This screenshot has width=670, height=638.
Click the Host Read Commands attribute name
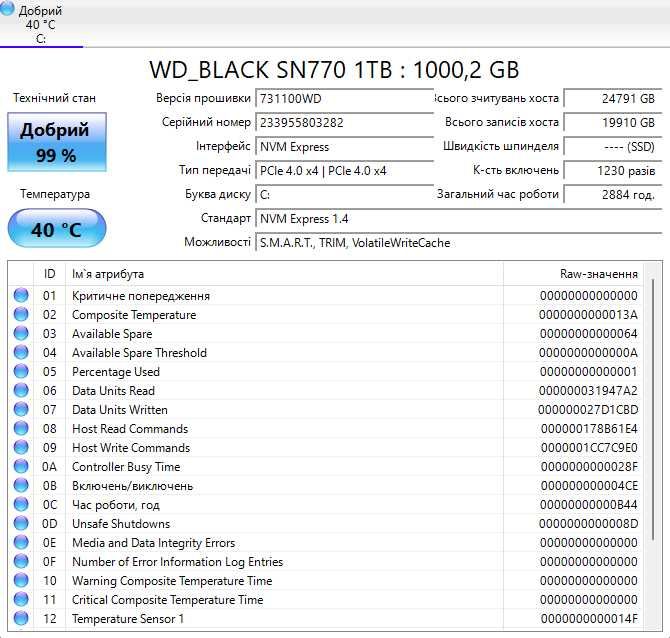(130, 429)
